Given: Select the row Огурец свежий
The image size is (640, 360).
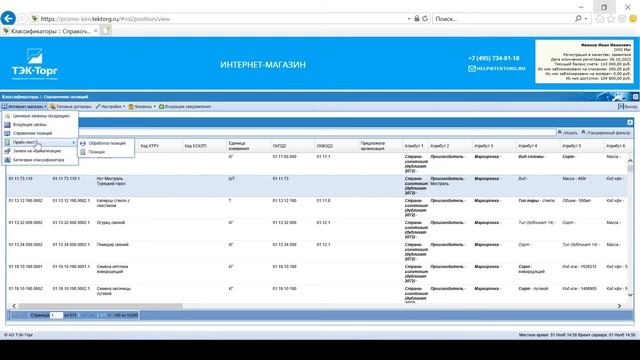Looking at the screenshot, I should 317,230.
